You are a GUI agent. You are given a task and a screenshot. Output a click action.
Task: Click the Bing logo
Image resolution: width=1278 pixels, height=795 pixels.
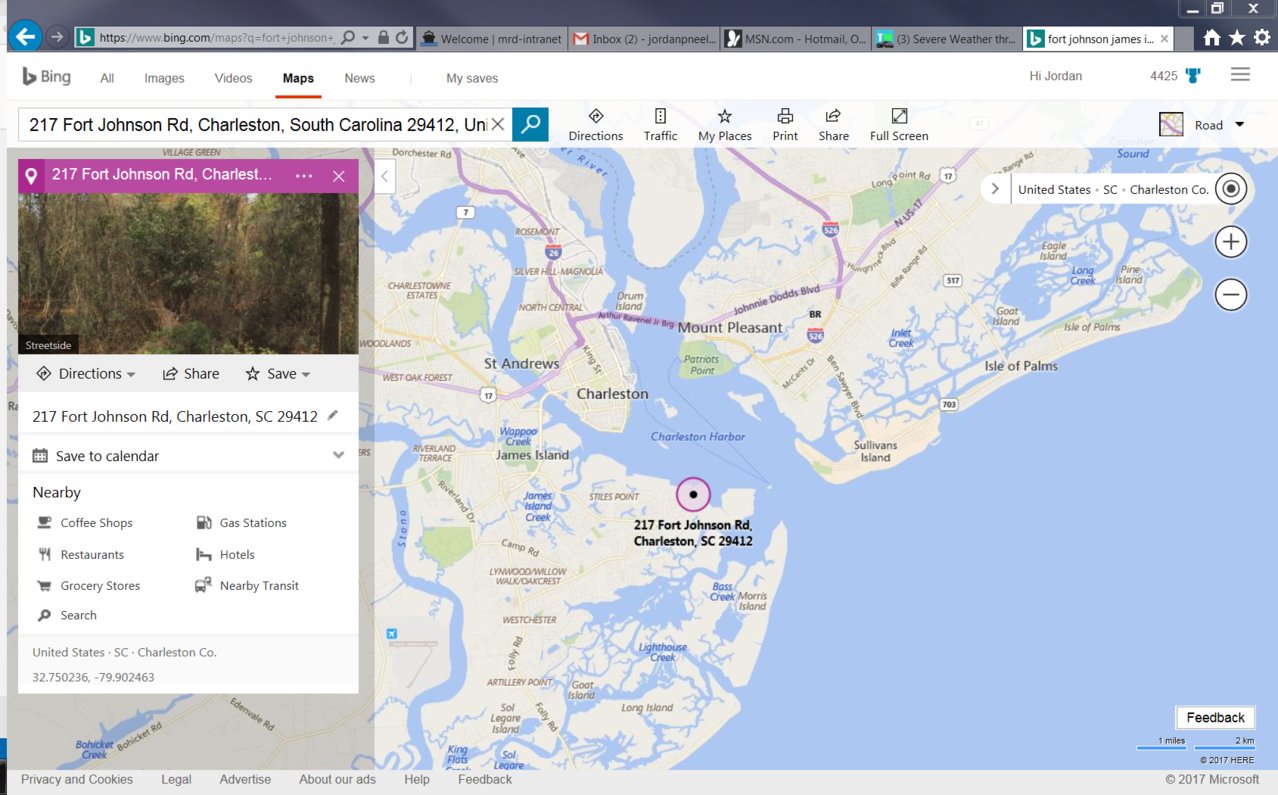(x=46, y=77)
